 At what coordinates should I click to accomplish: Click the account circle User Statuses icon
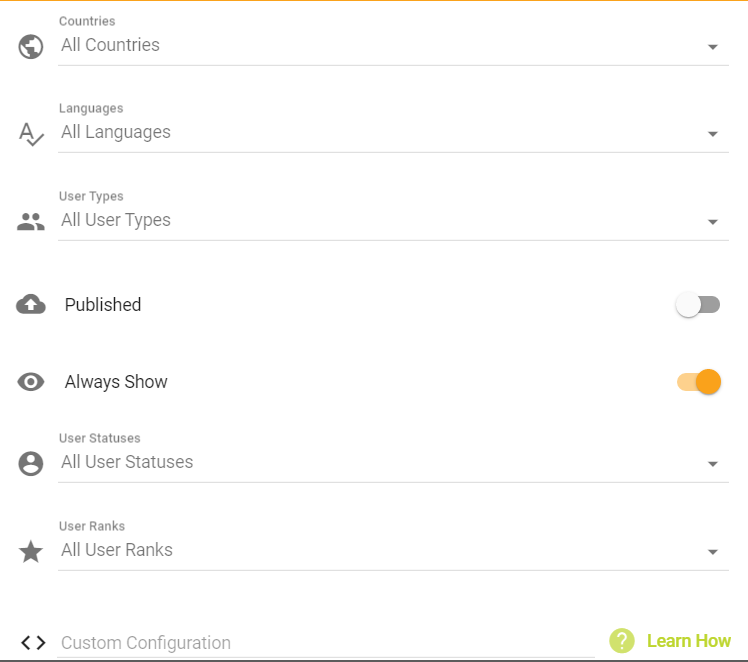[31, 464]
